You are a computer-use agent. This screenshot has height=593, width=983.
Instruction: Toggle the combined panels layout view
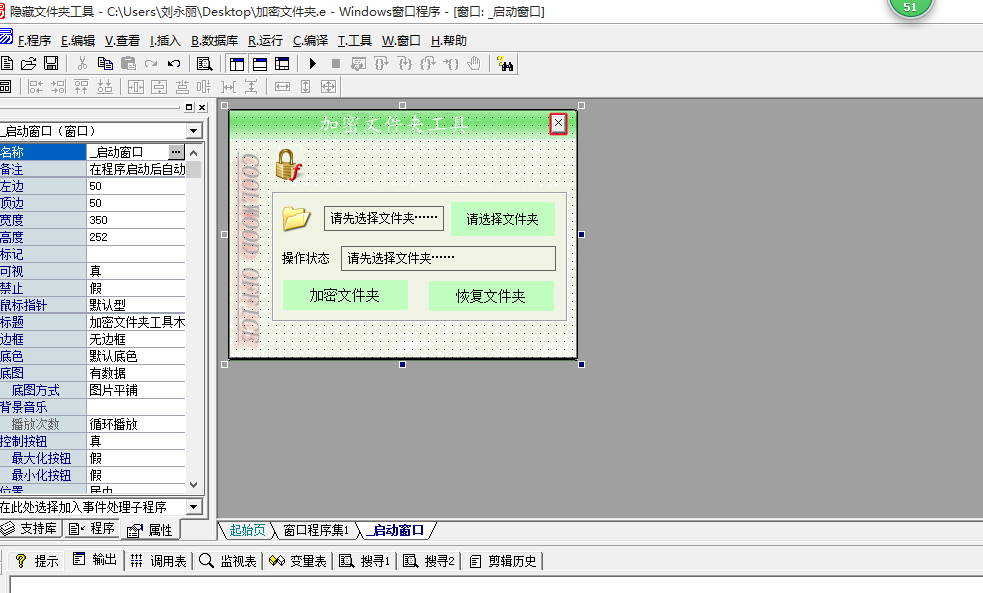coord(283,63)
